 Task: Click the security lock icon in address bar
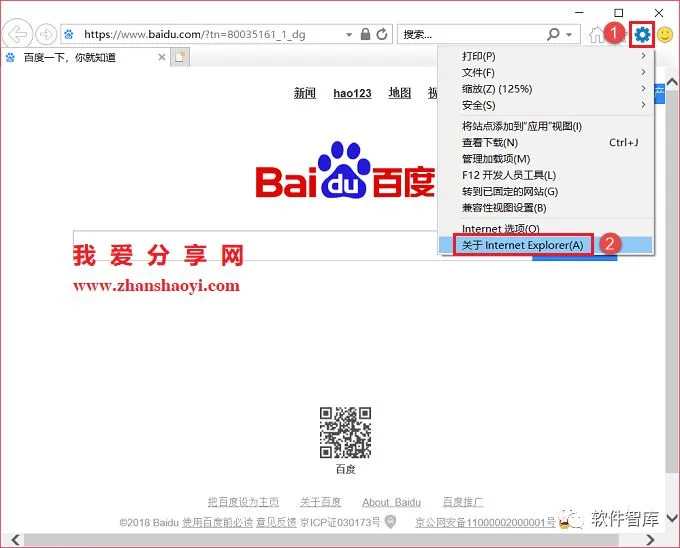click(x=366, y=34)
